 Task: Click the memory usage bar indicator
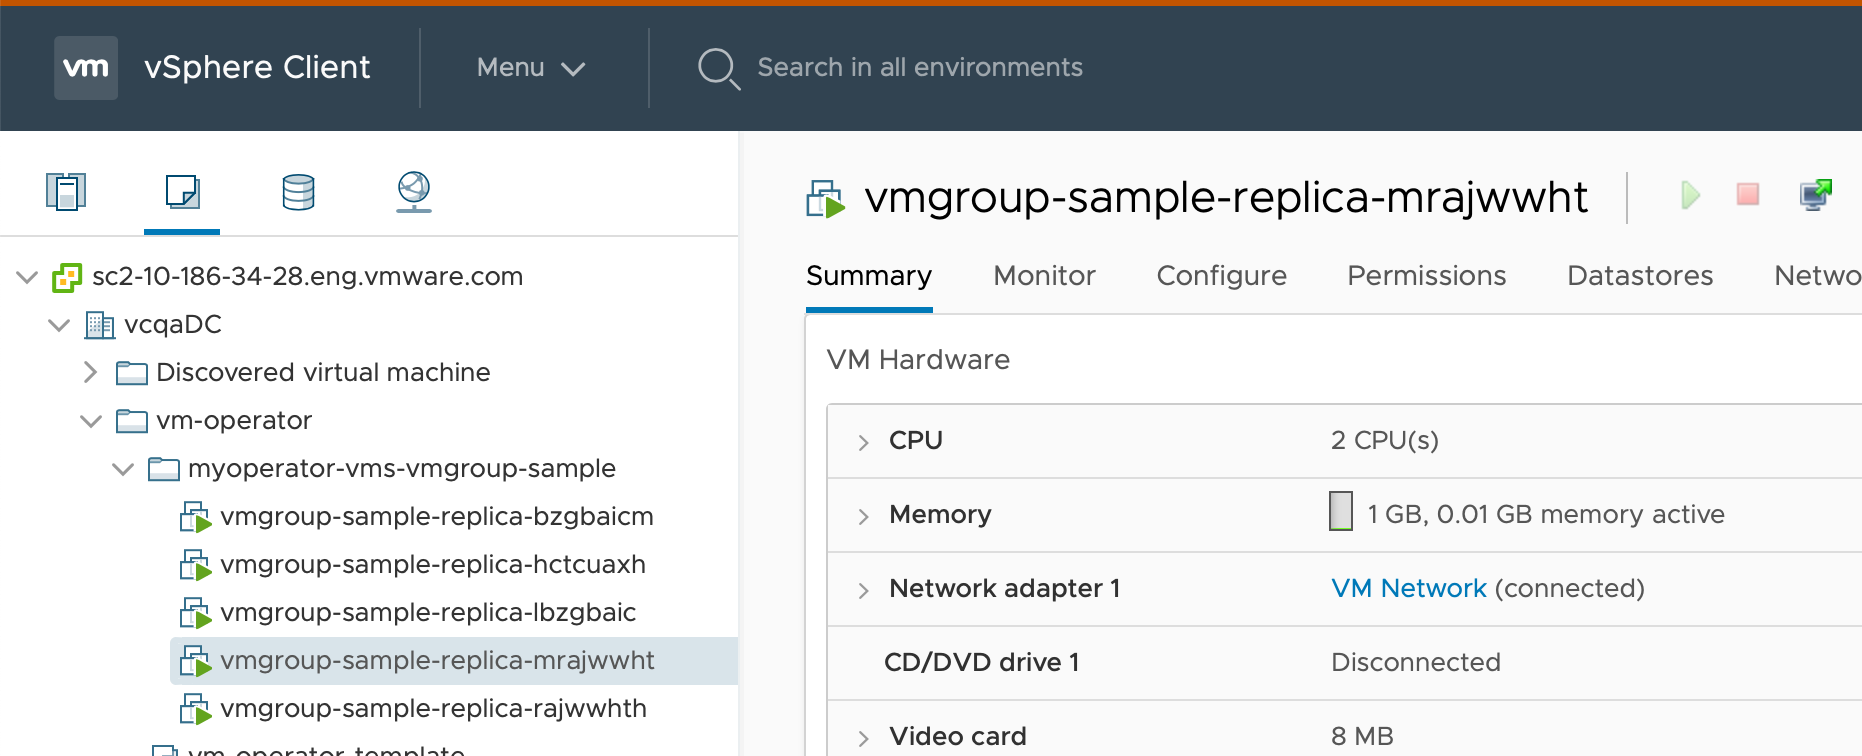click(1341, 511)
